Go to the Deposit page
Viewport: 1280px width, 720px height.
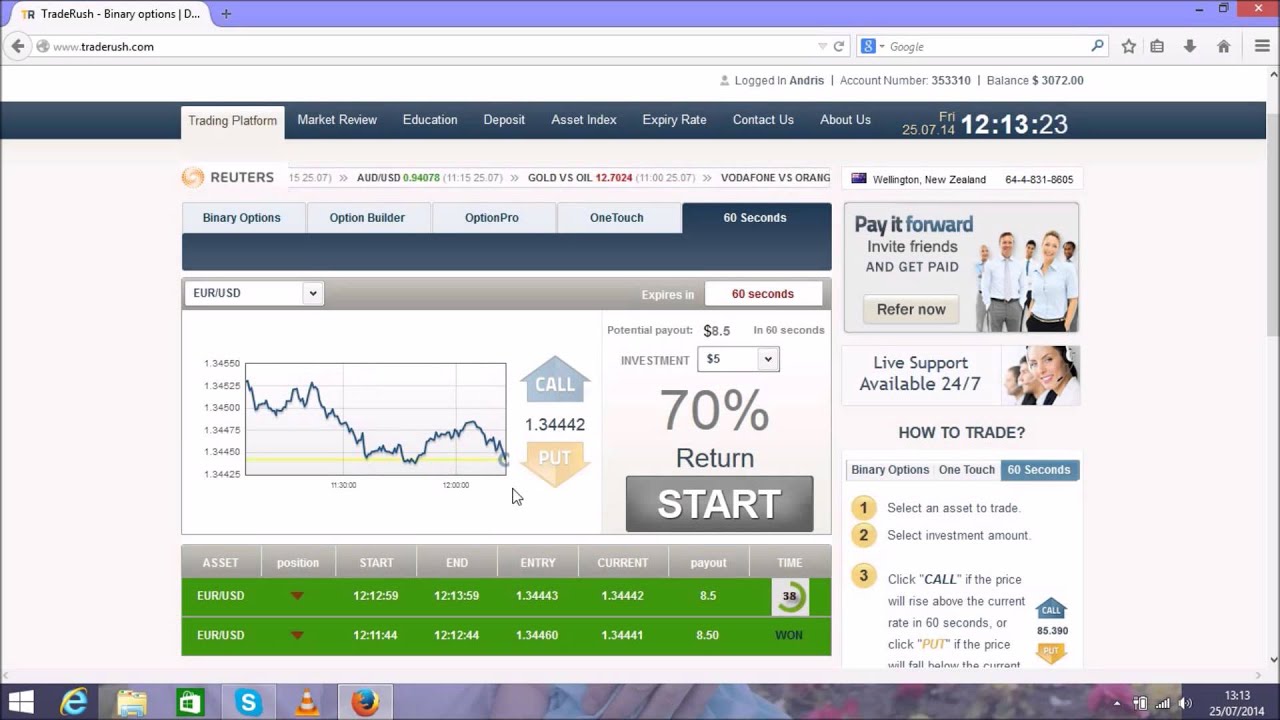point(504,120)
